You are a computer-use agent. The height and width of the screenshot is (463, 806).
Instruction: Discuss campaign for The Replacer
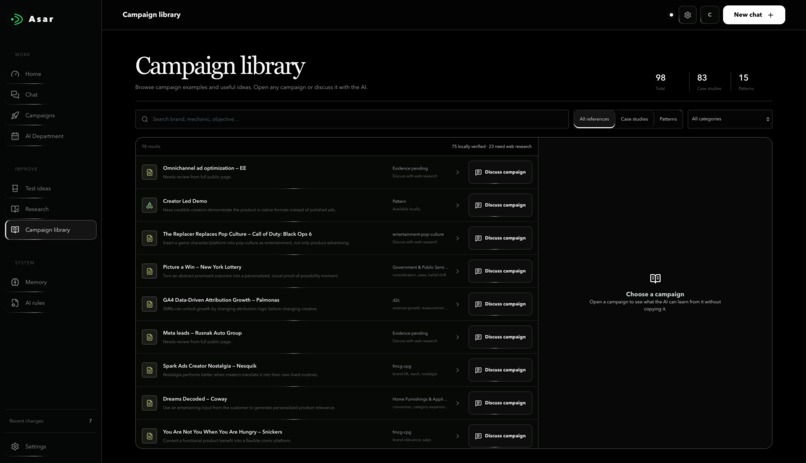pyautogui.click(x=500, y=238)
